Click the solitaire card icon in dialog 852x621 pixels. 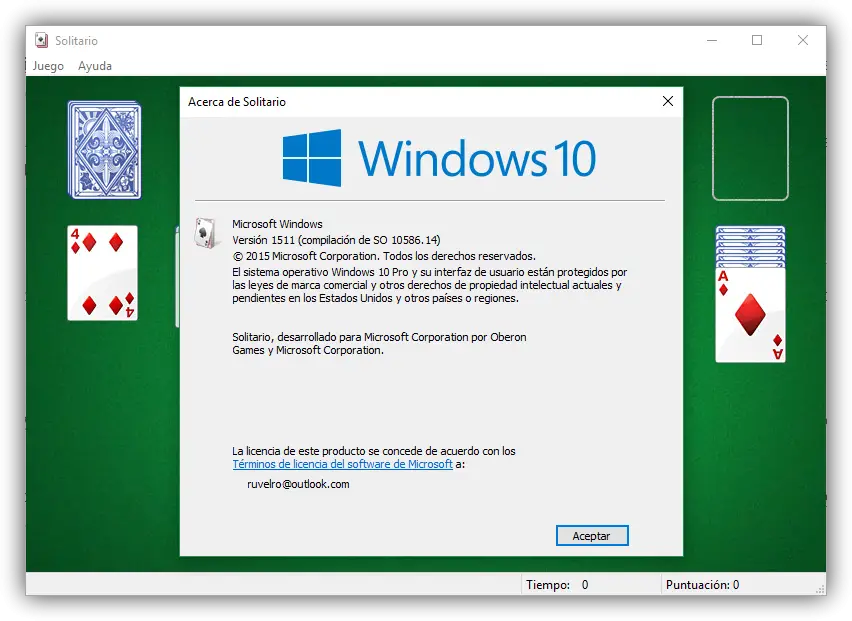[206, 233]
